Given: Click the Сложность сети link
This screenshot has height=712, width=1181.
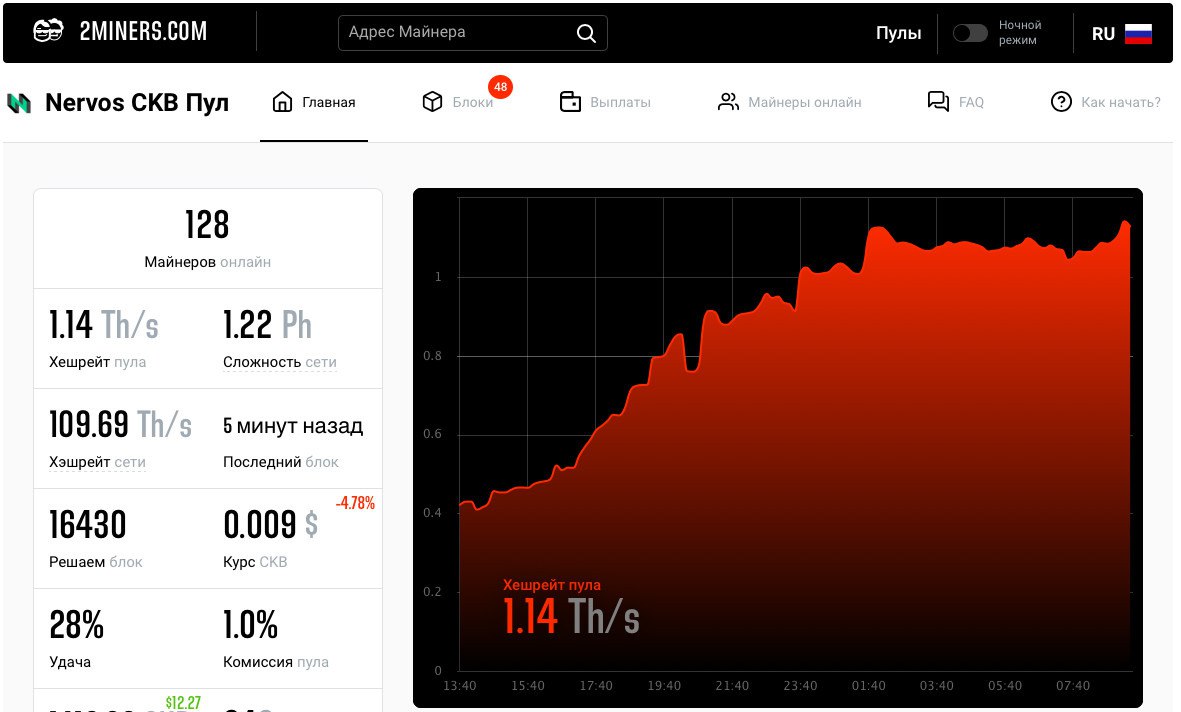Looking at the screenshot, I should coord(279,362).
